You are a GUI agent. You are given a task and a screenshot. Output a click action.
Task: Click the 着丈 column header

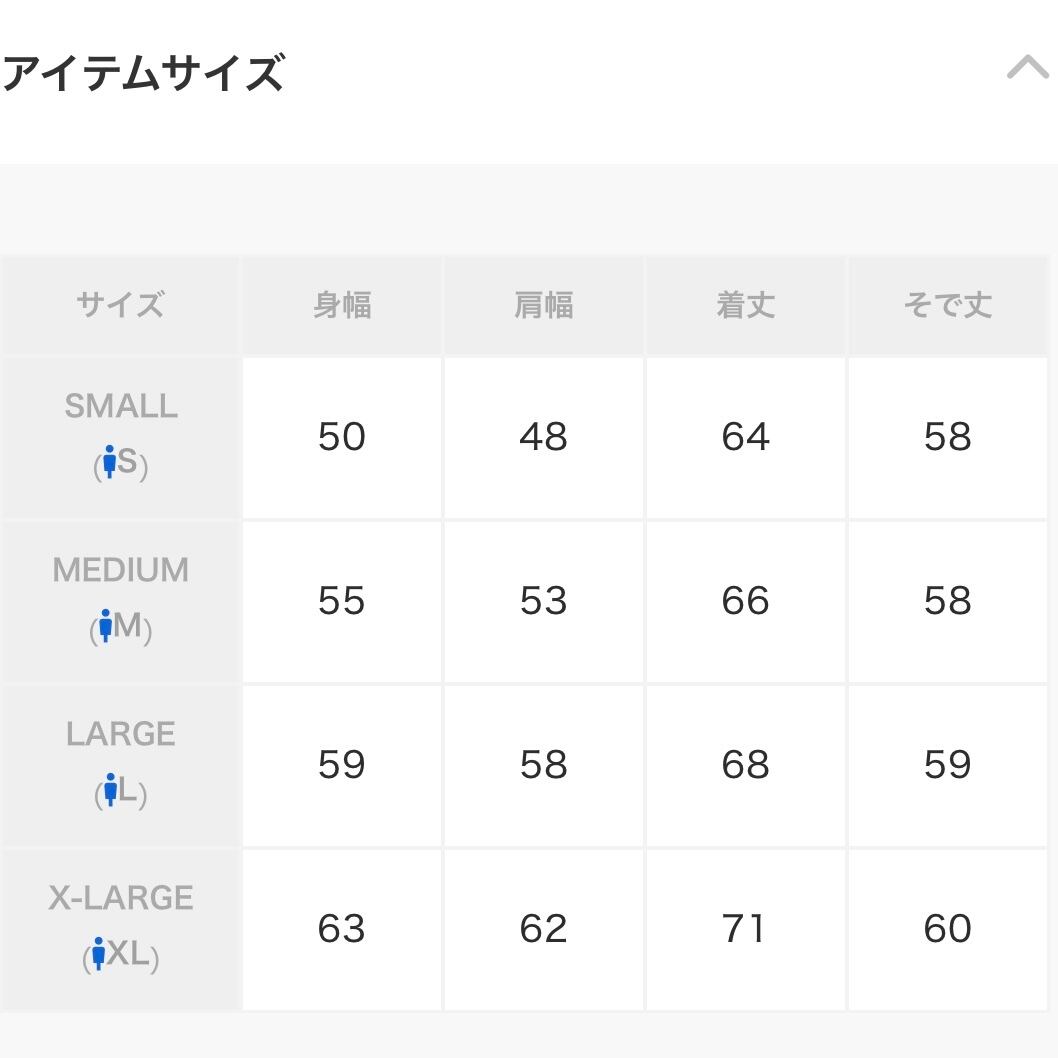click(x=746, y=305)
